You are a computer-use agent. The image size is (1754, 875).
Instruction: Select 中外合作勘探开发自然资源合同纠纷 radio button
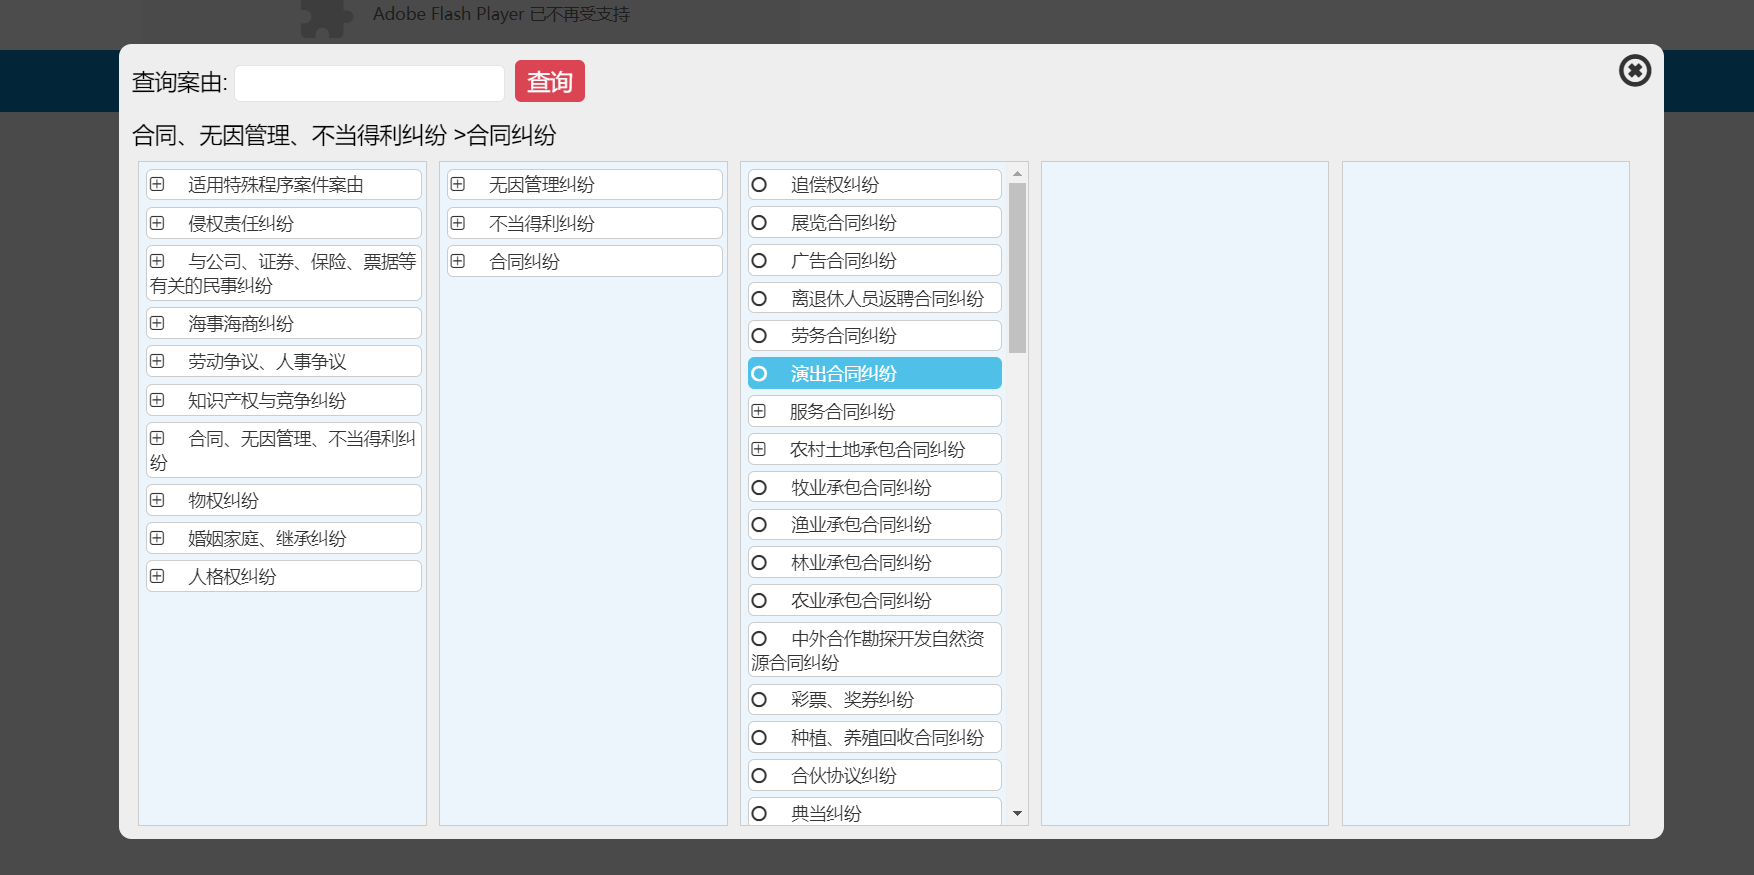pos(759,639)
